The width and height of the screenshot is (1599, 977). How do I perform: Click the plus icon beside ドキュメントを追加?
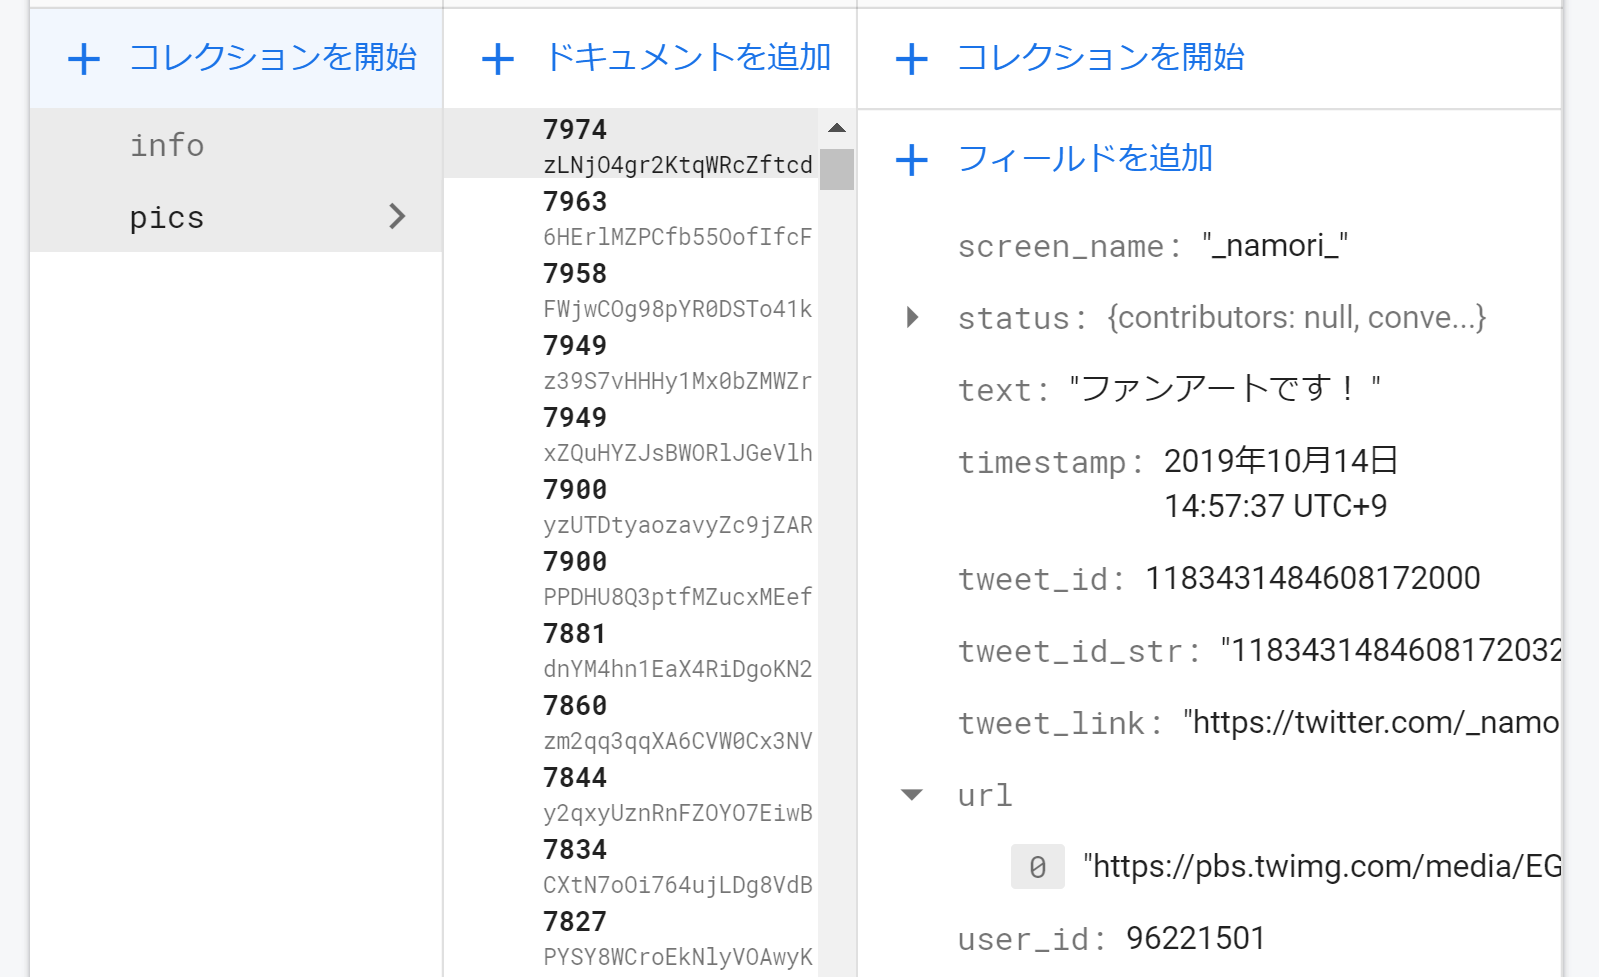pos(498,59)
